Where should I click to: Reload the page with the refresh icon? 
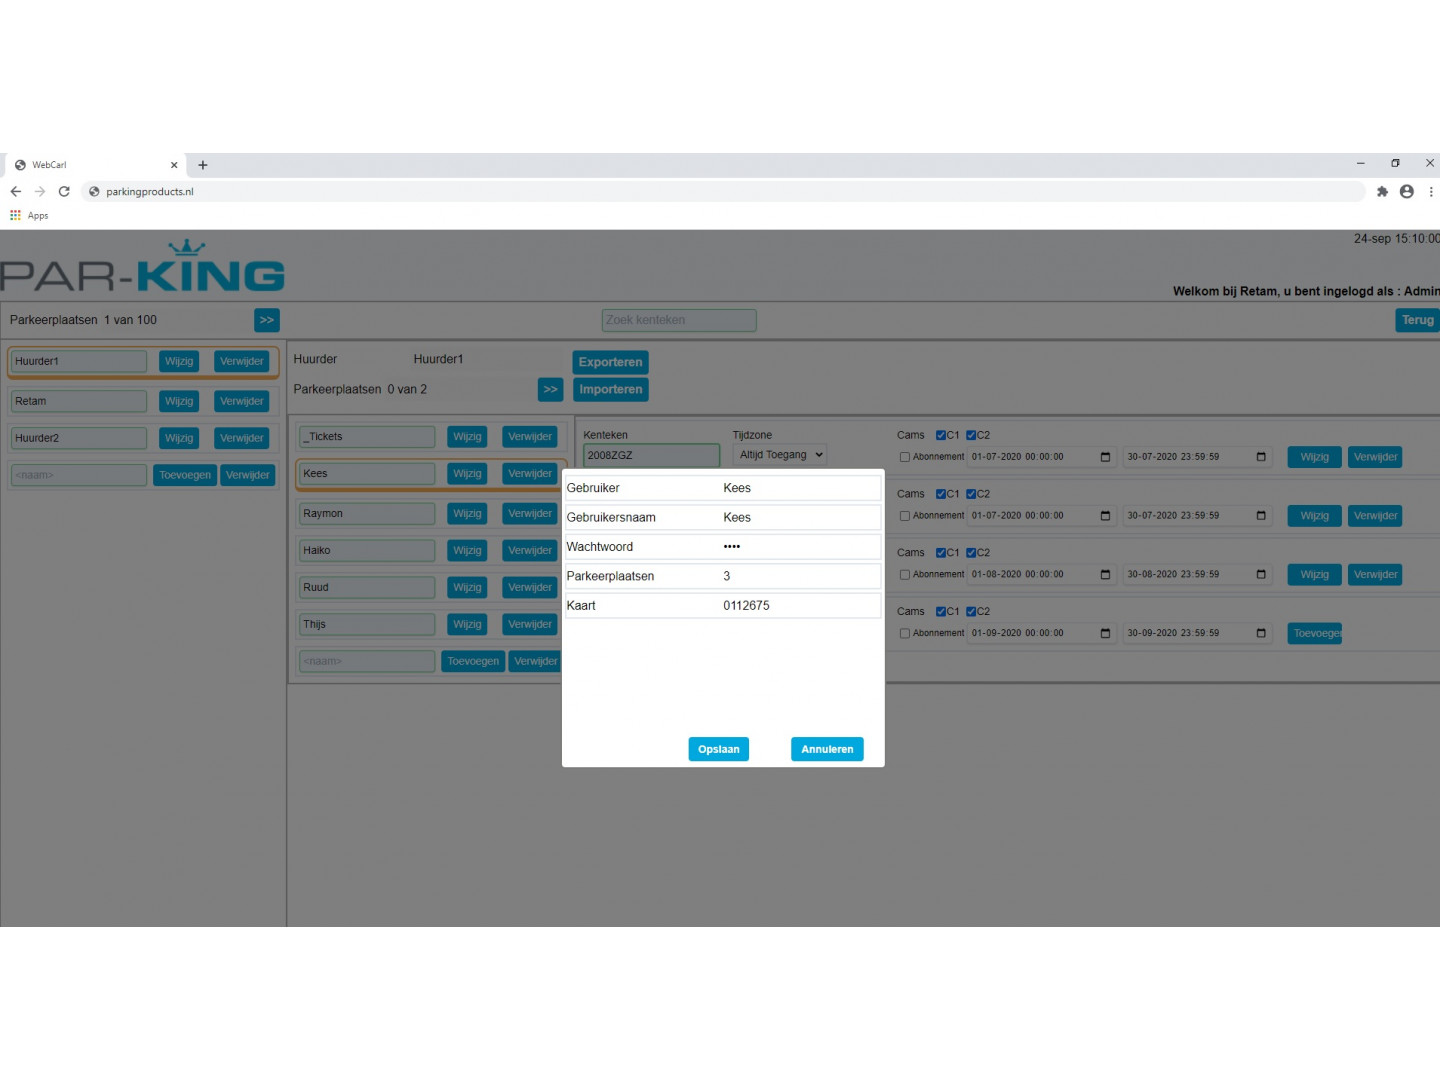(x=64, y=192)
